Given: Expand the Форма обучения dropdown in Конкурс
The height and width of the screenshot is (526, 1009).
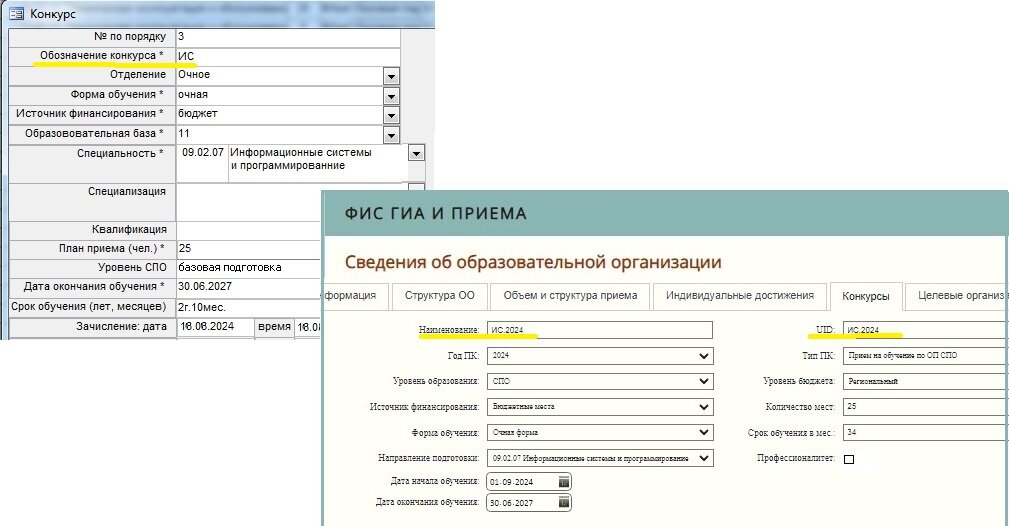Looking at the screenshot, I should point(391,97).
